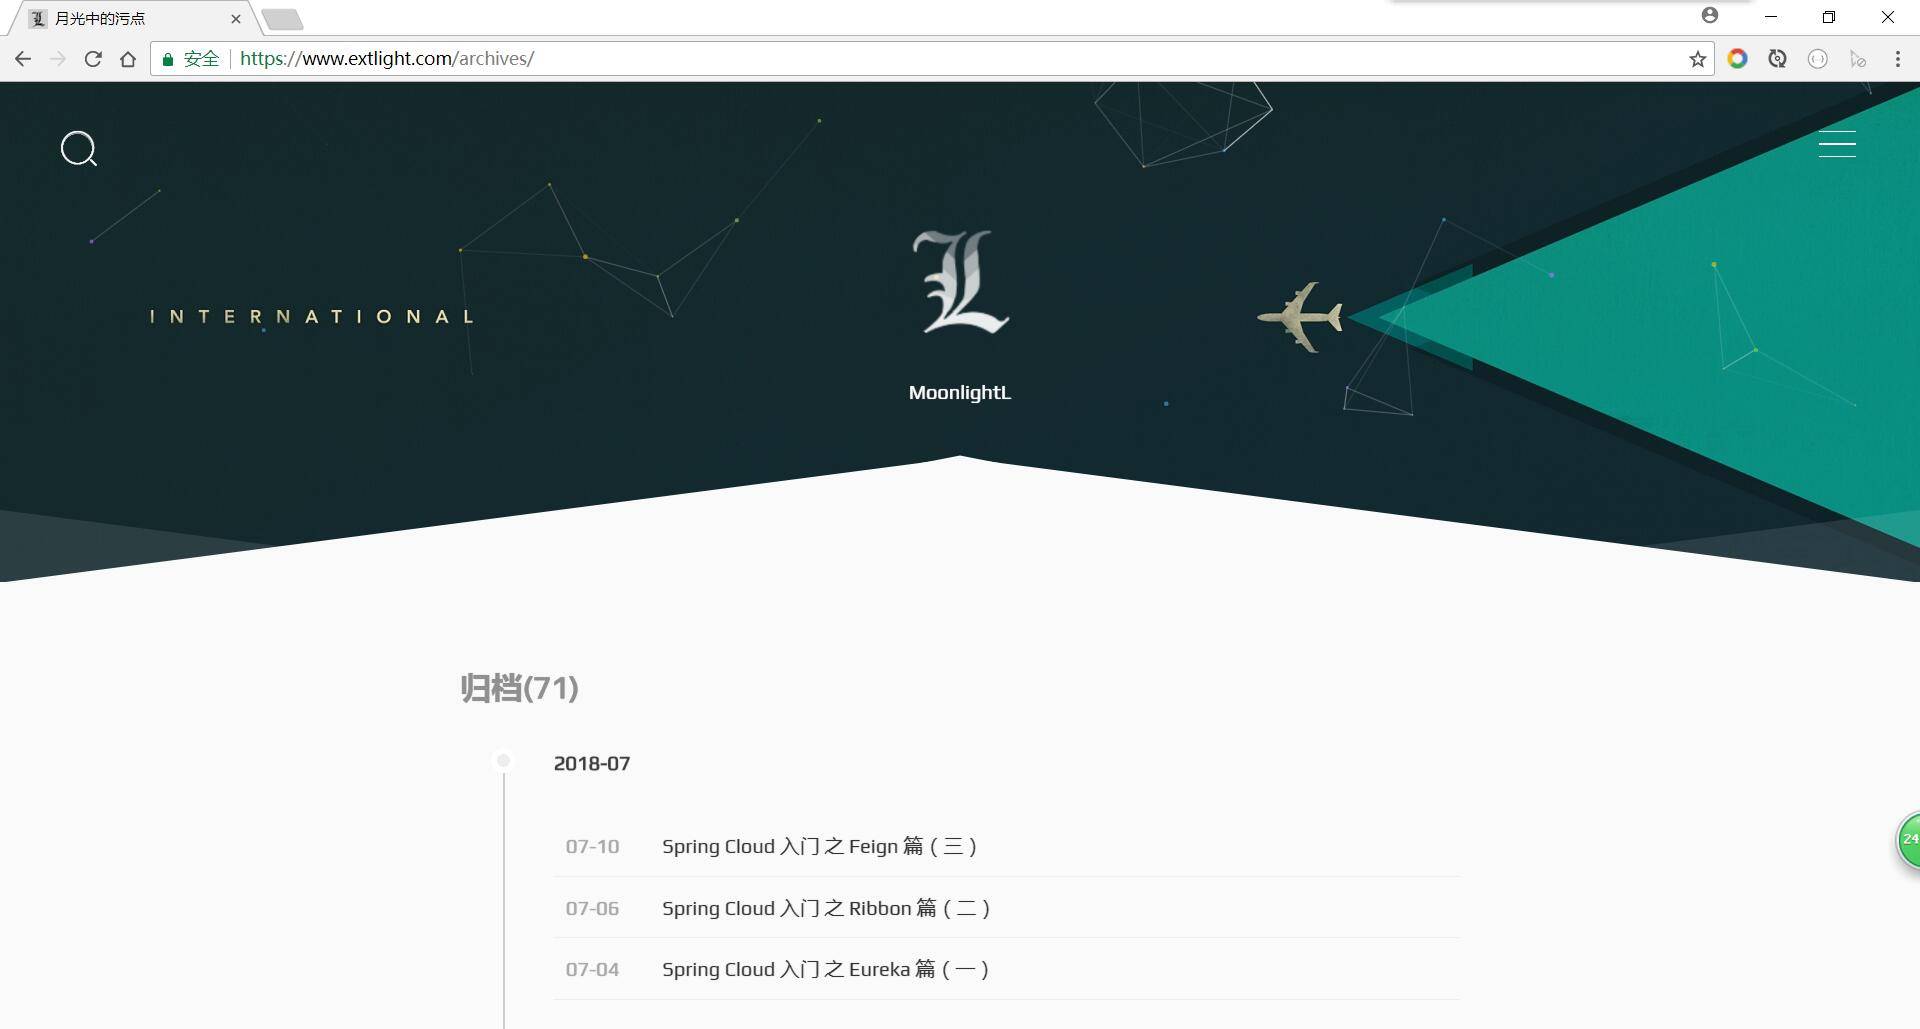Open a new browser tab
This screenshot has width=1920, height=1029.
pyautogui.click(x=283, y=19)
